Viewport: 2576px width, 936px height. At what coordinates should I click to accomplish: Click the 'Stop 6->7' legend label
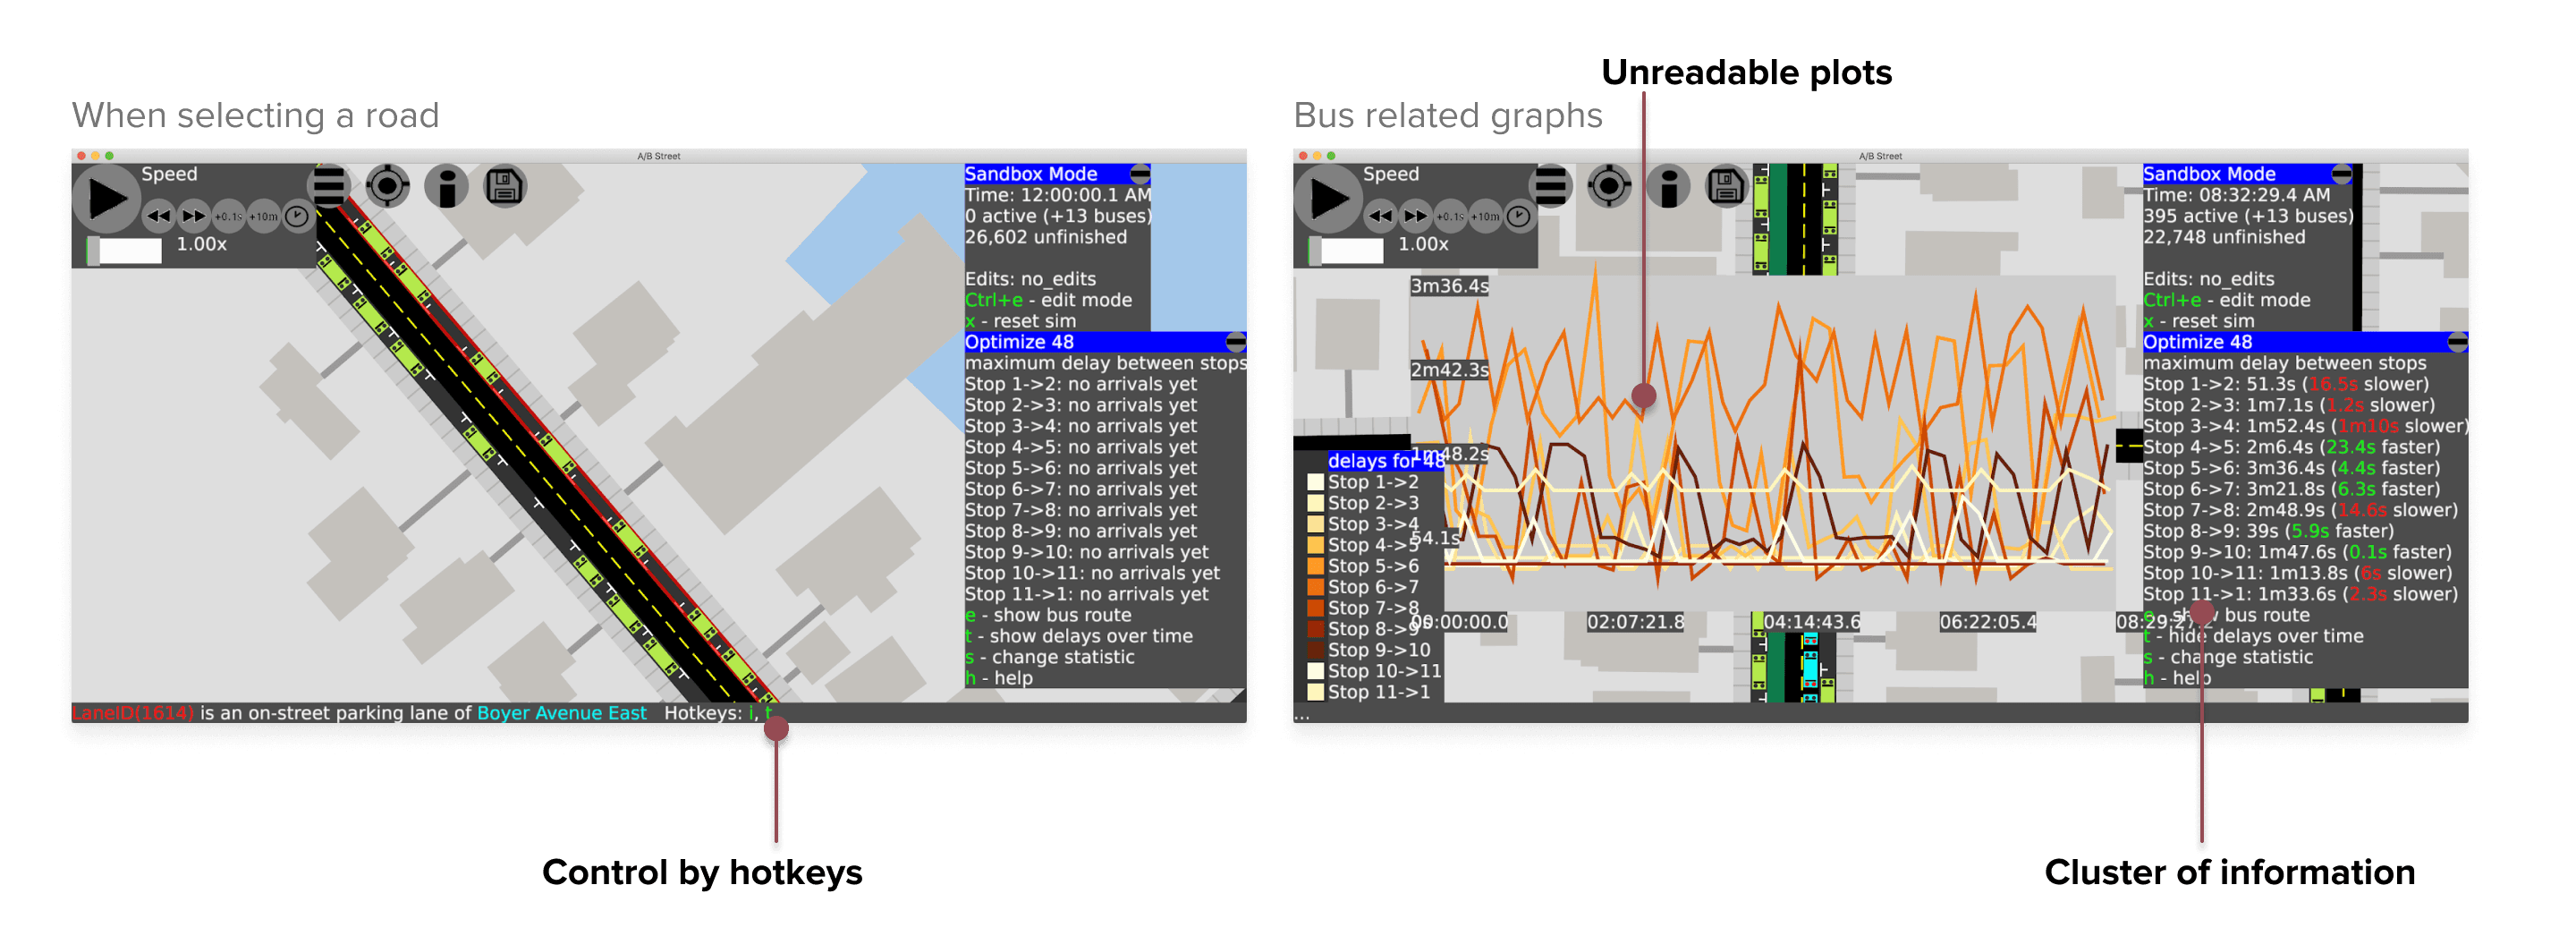point(1373,587)
